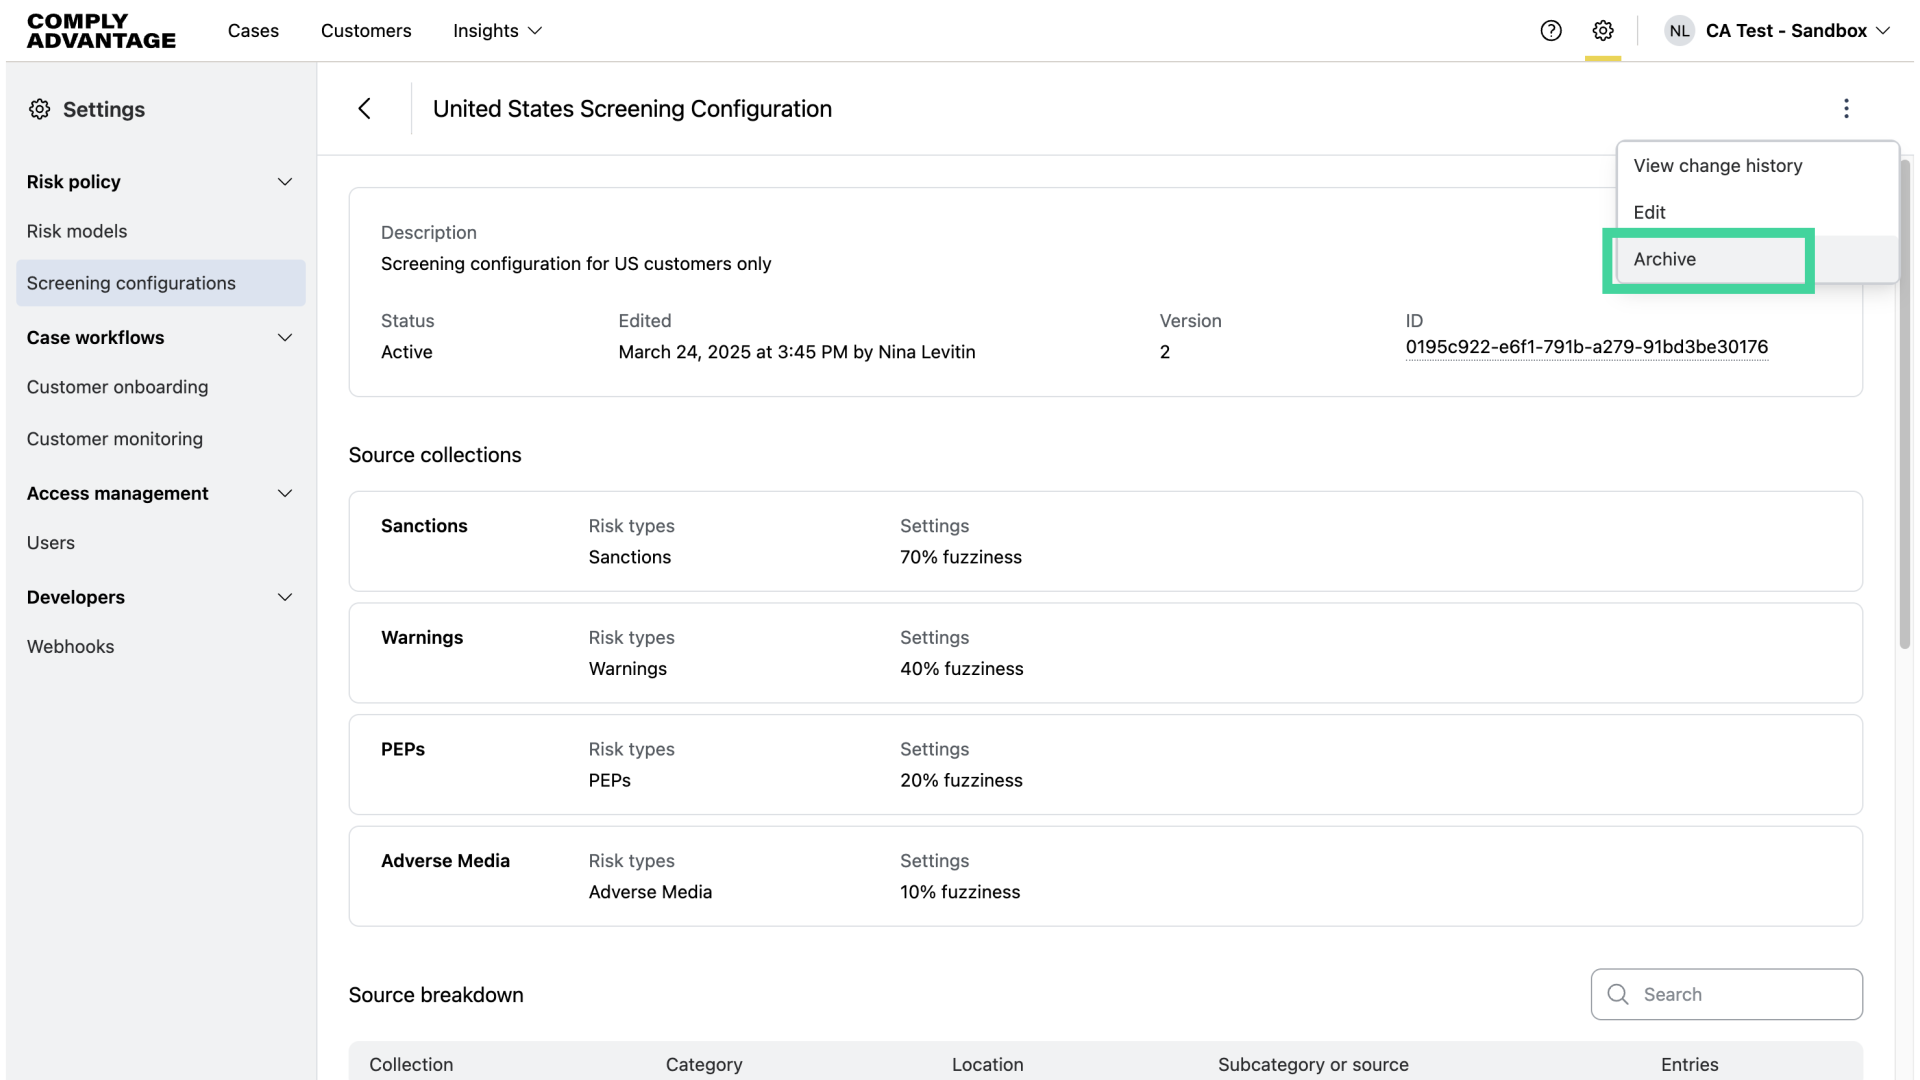1920x1080 pixels.
Task: Click the magnifier icon in search box
Action: pyautogui.click(x=1618, y=994)
